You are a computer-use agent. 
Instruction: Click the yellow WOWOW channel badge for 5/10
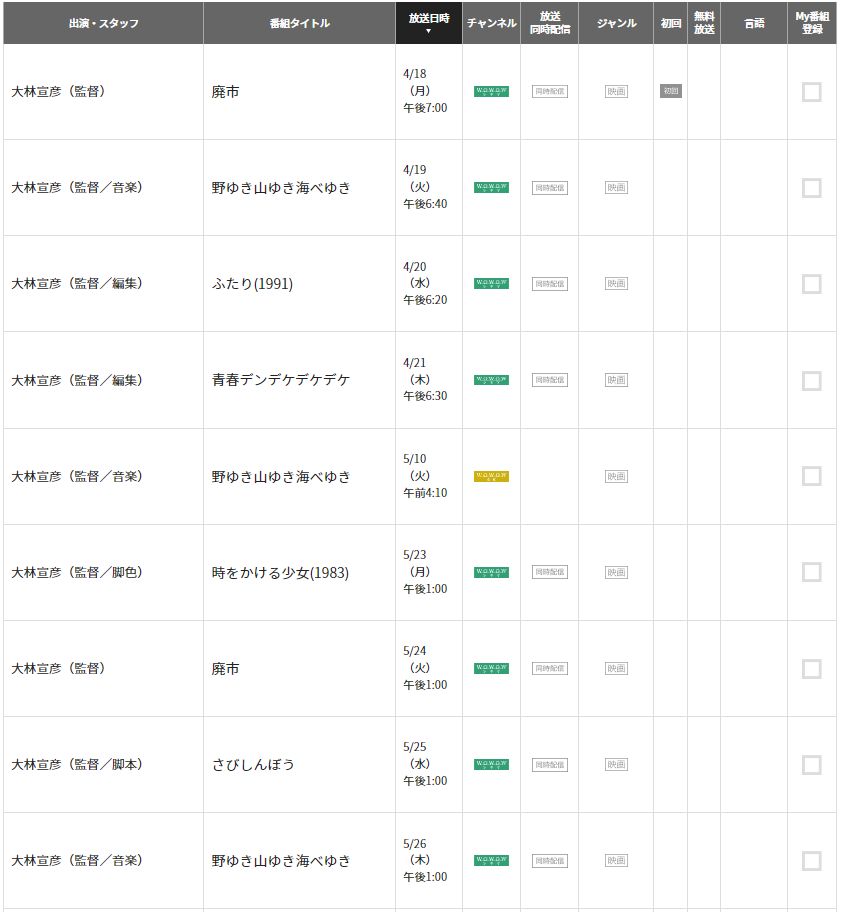(491, 476)
